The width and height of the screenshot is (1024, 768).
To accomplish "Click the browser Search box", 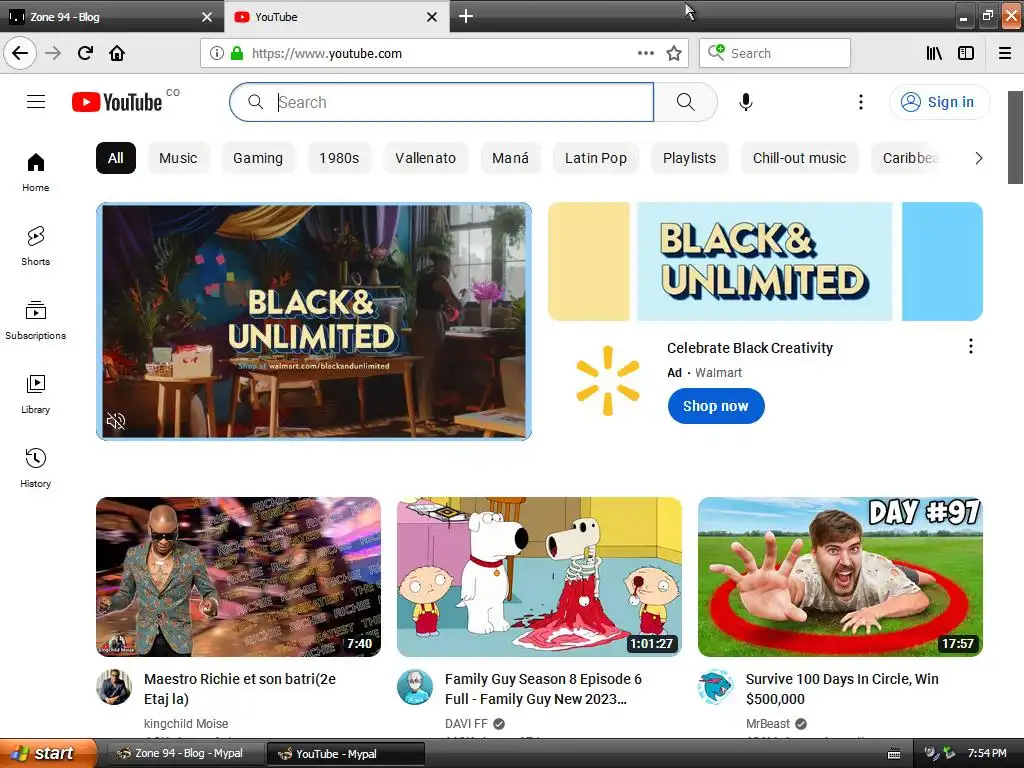I will click(775, 53).
